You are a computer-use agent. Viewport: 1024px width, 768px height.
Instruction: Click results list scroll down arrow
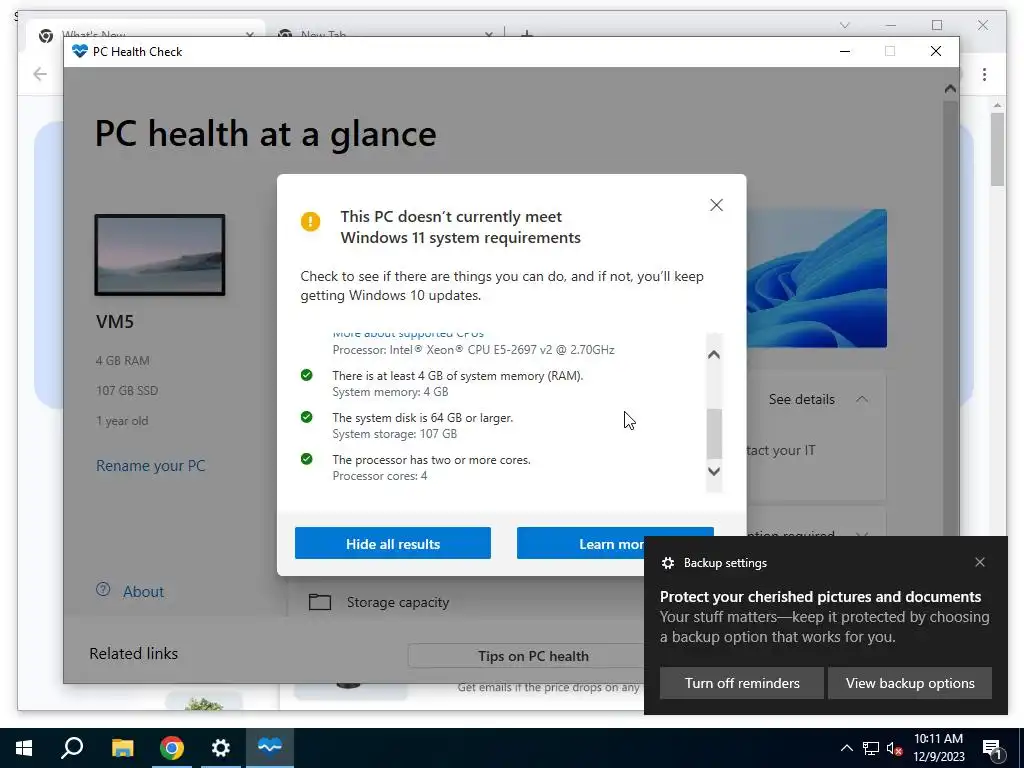tap(714, 471)
